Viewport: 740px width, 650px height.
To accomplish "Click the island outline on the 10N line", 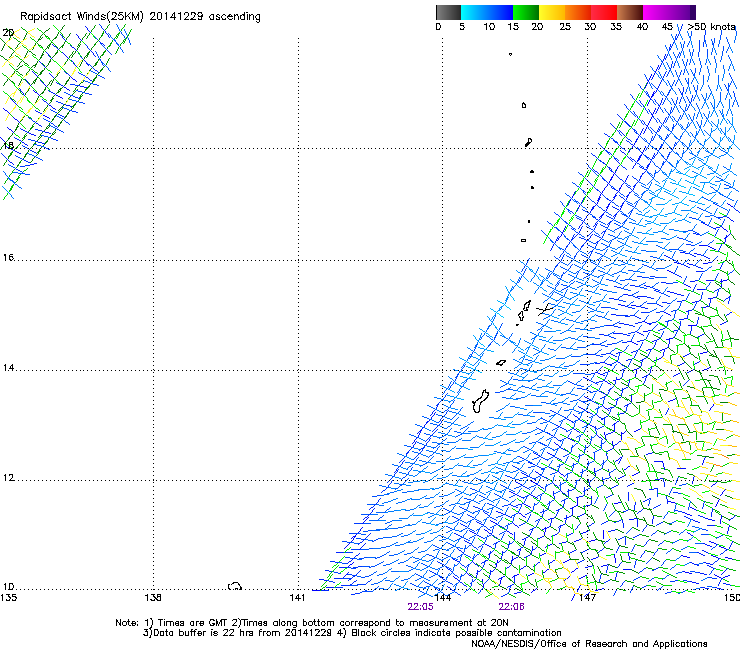I will coord(235,586).
